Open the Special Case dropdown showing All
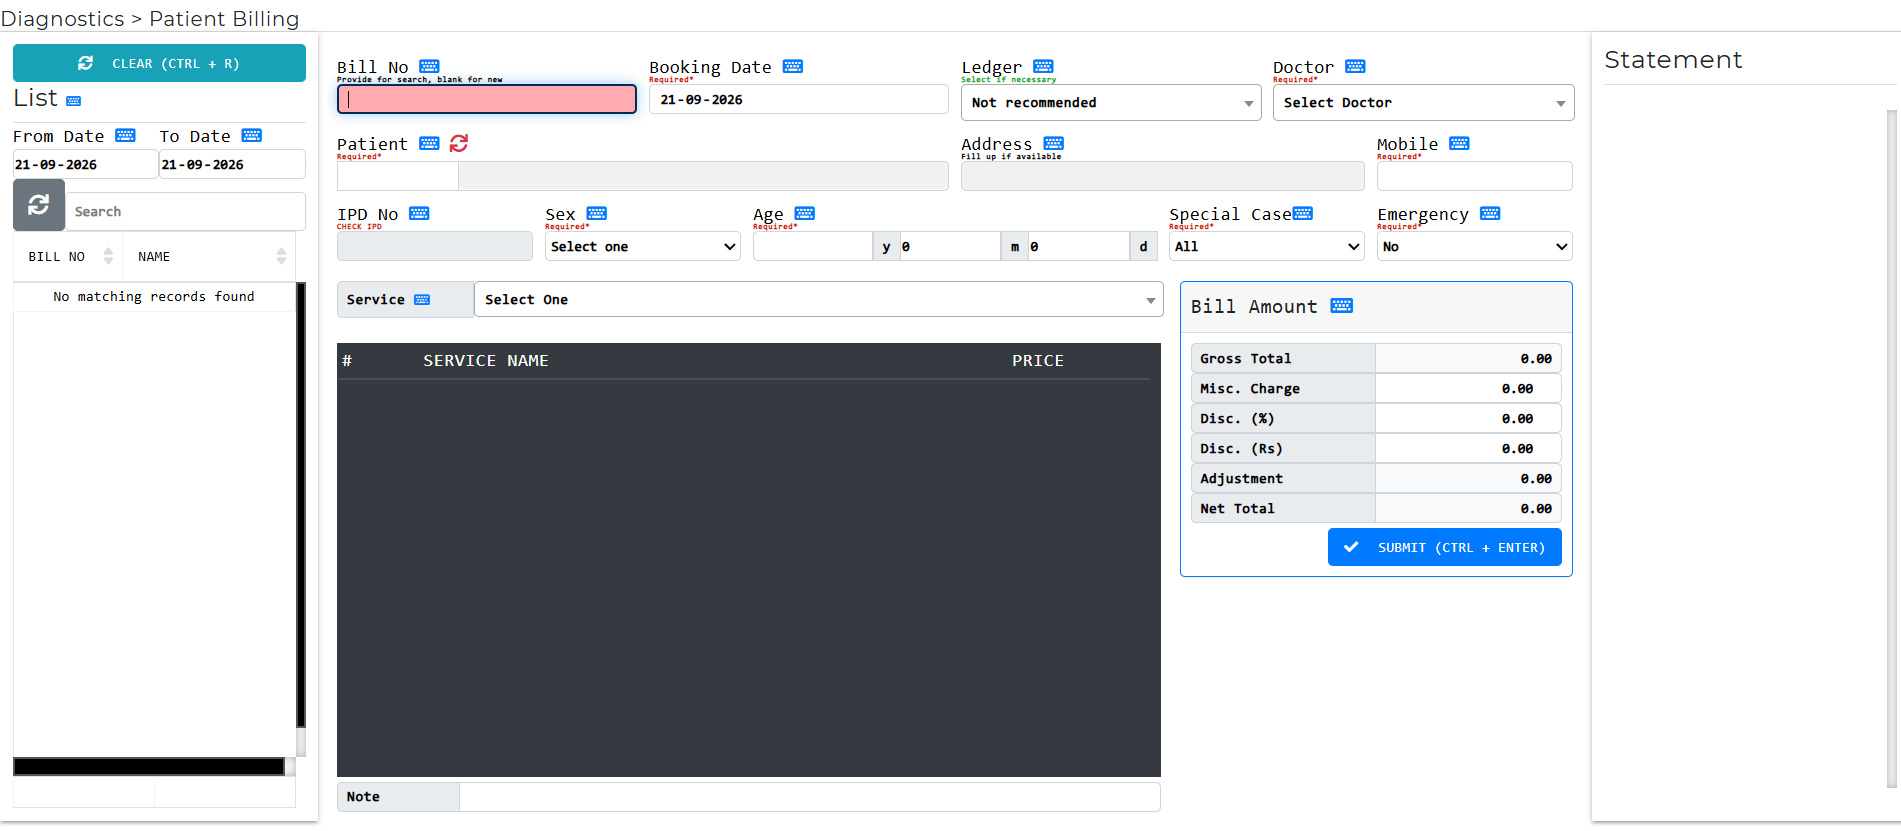Viewport: 1901px width, 831px height. [1266, 247]
